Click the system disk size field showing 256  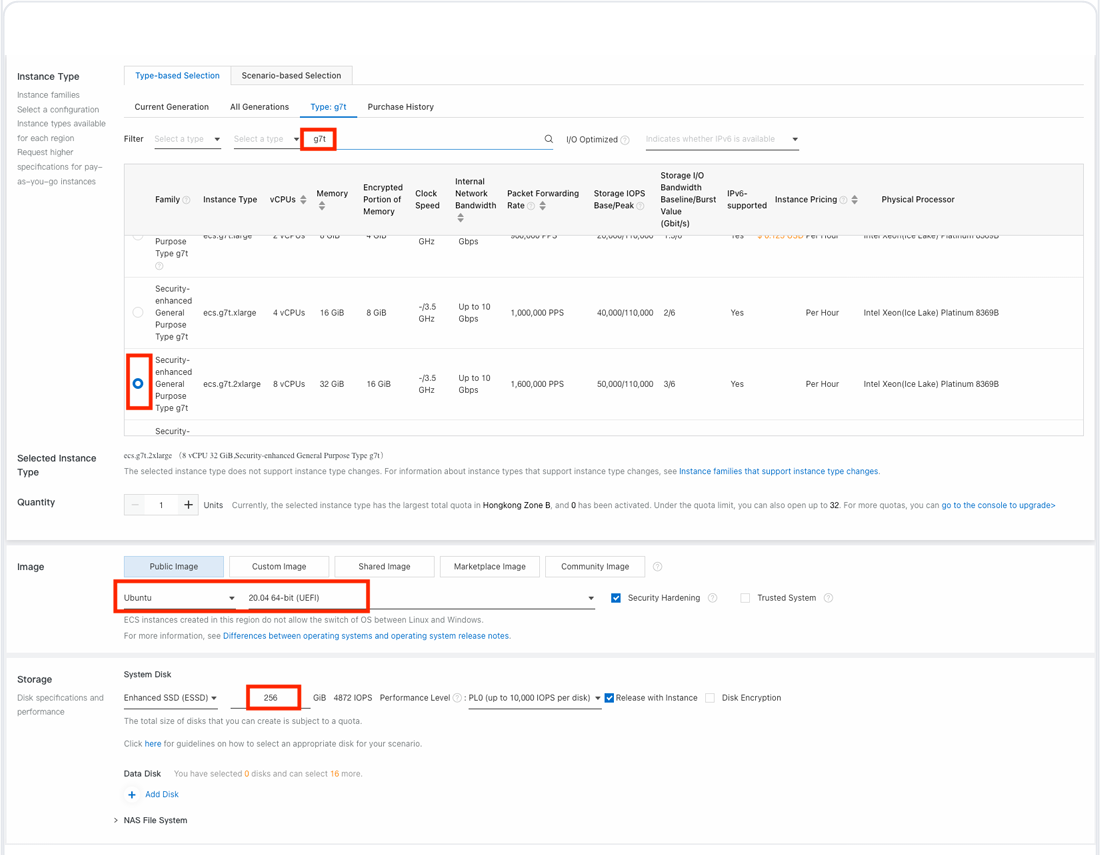271,698
